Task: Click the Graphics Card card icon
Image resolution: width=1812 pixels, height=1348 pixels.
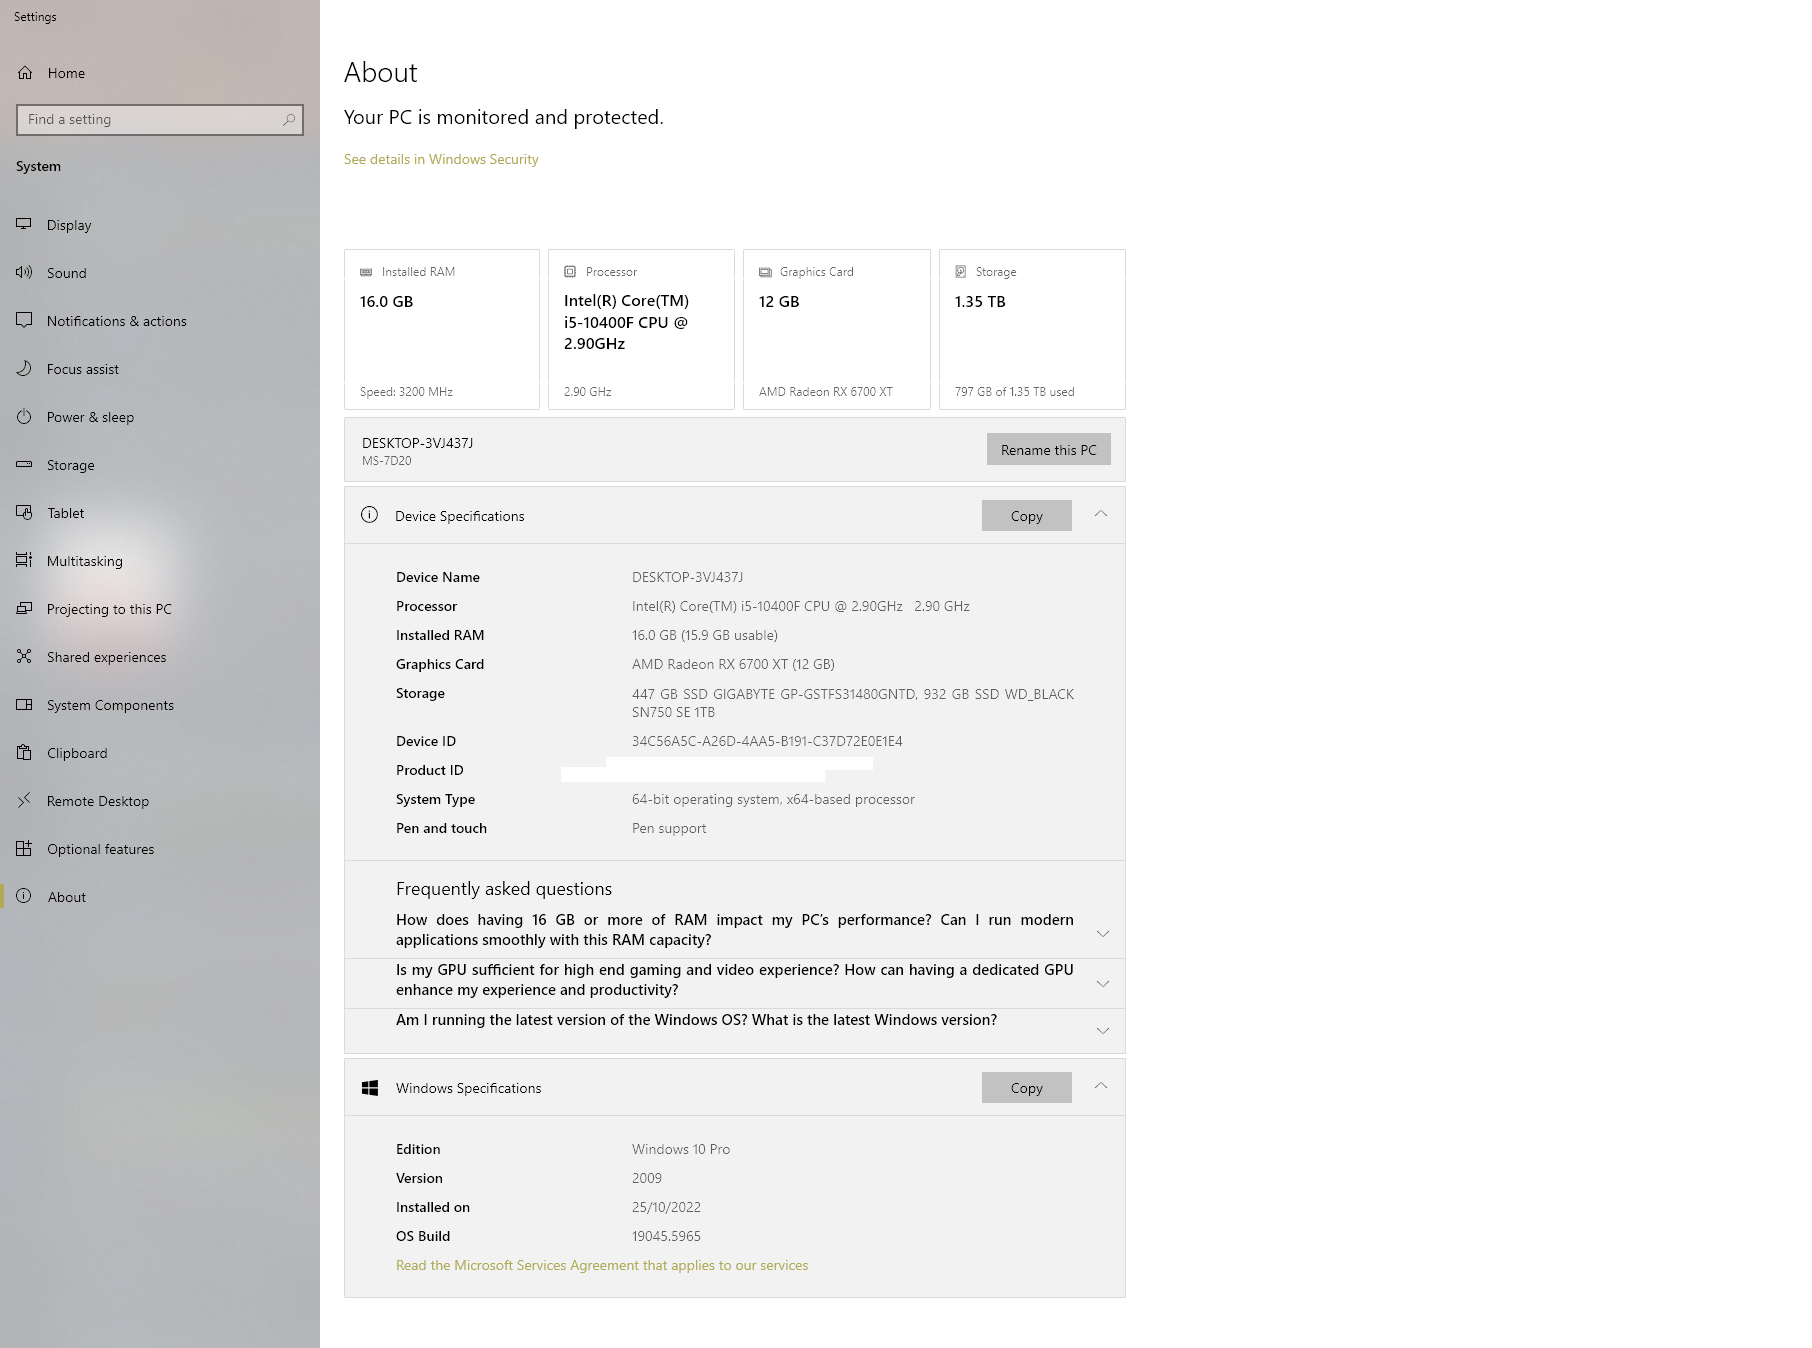Action: 765,272
